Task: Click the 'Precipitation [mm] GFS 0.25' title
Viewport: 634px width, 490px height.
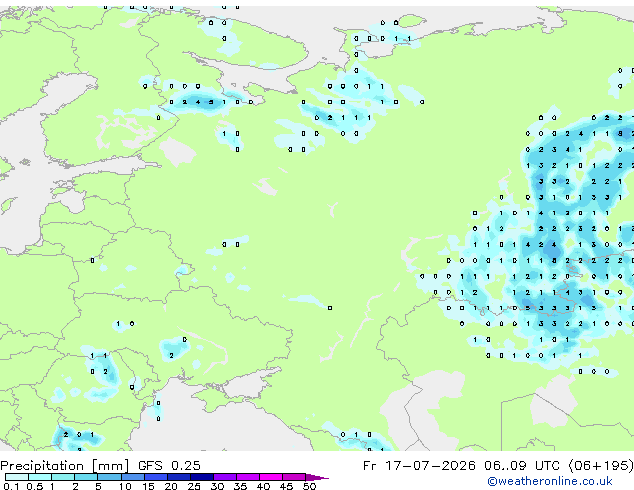Action: tap(100, 466)
